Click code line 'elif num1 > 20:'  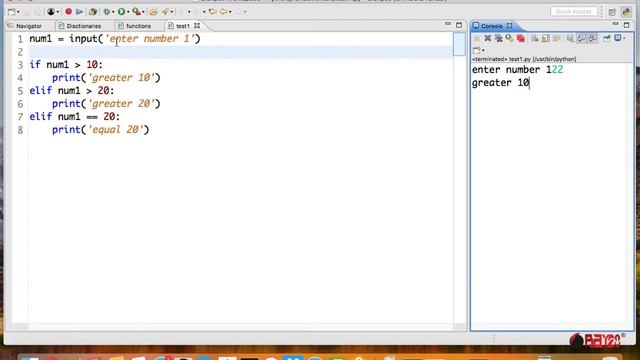[72, 91]
